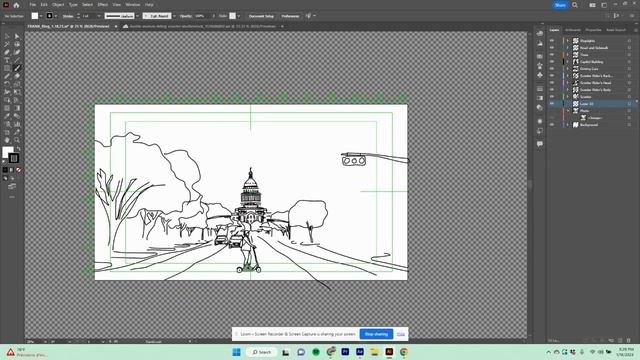Open the Effect menu
This screenshot has width=640, height=360.
(x=102, y=5)
